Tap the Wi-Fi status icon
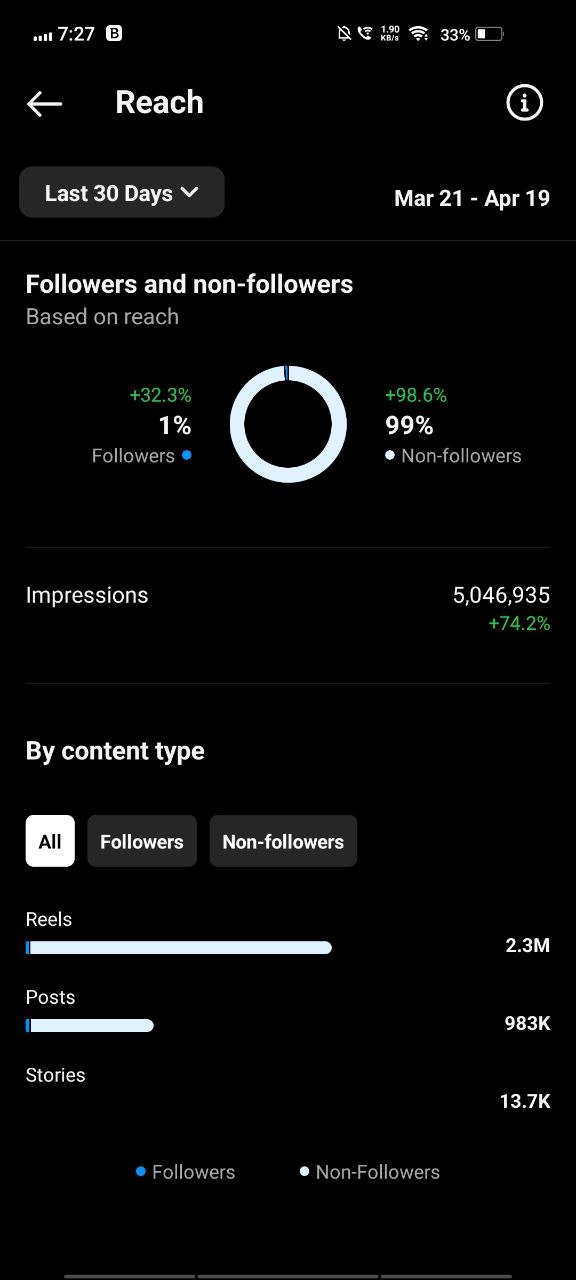 [419, 34]
